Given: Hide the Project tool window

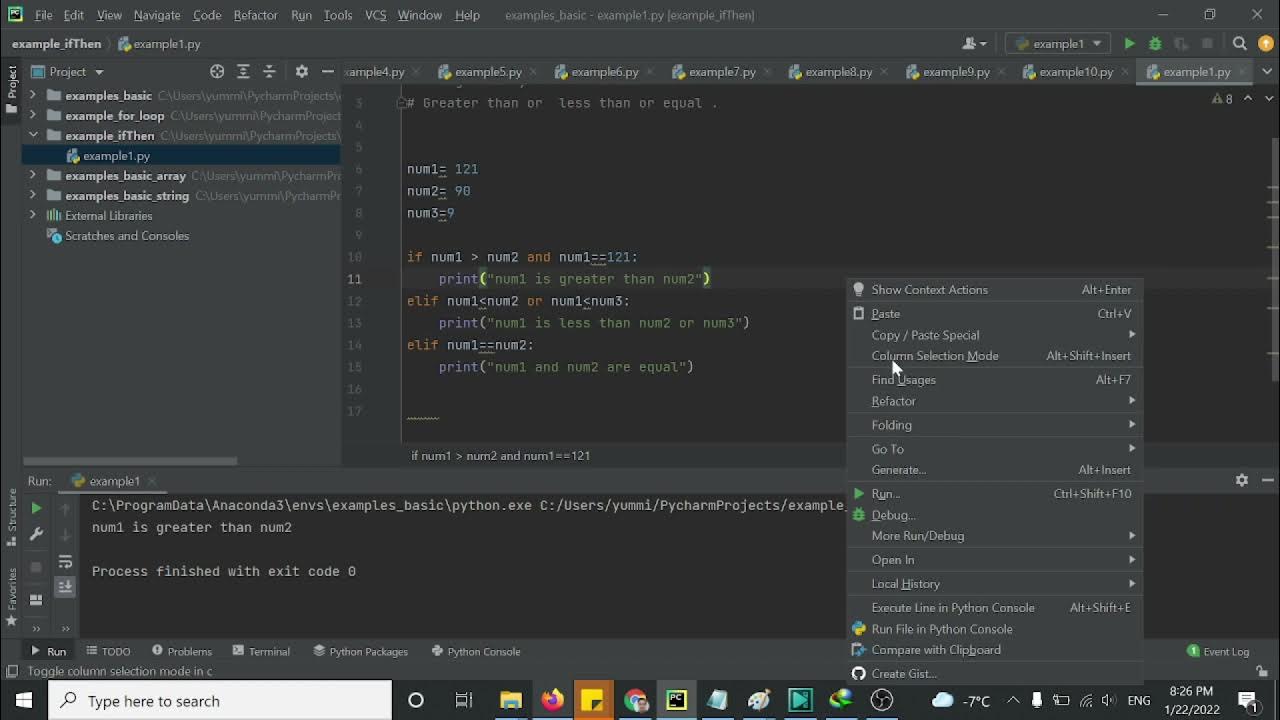Looking at the screenshot, I should click(327, 72).
